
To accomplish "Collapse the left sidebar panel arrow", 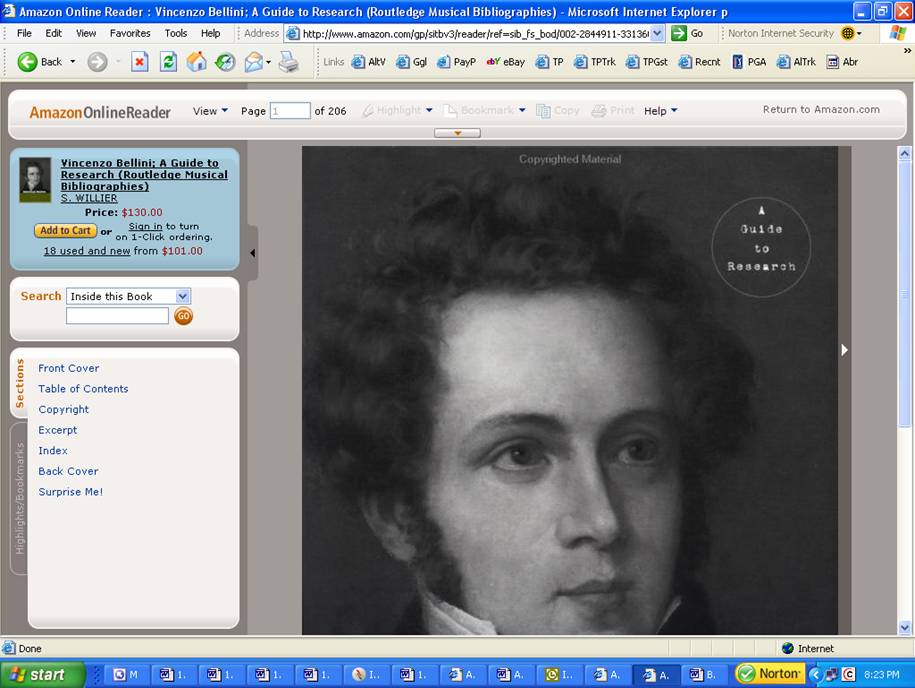I will coord(252,253).
